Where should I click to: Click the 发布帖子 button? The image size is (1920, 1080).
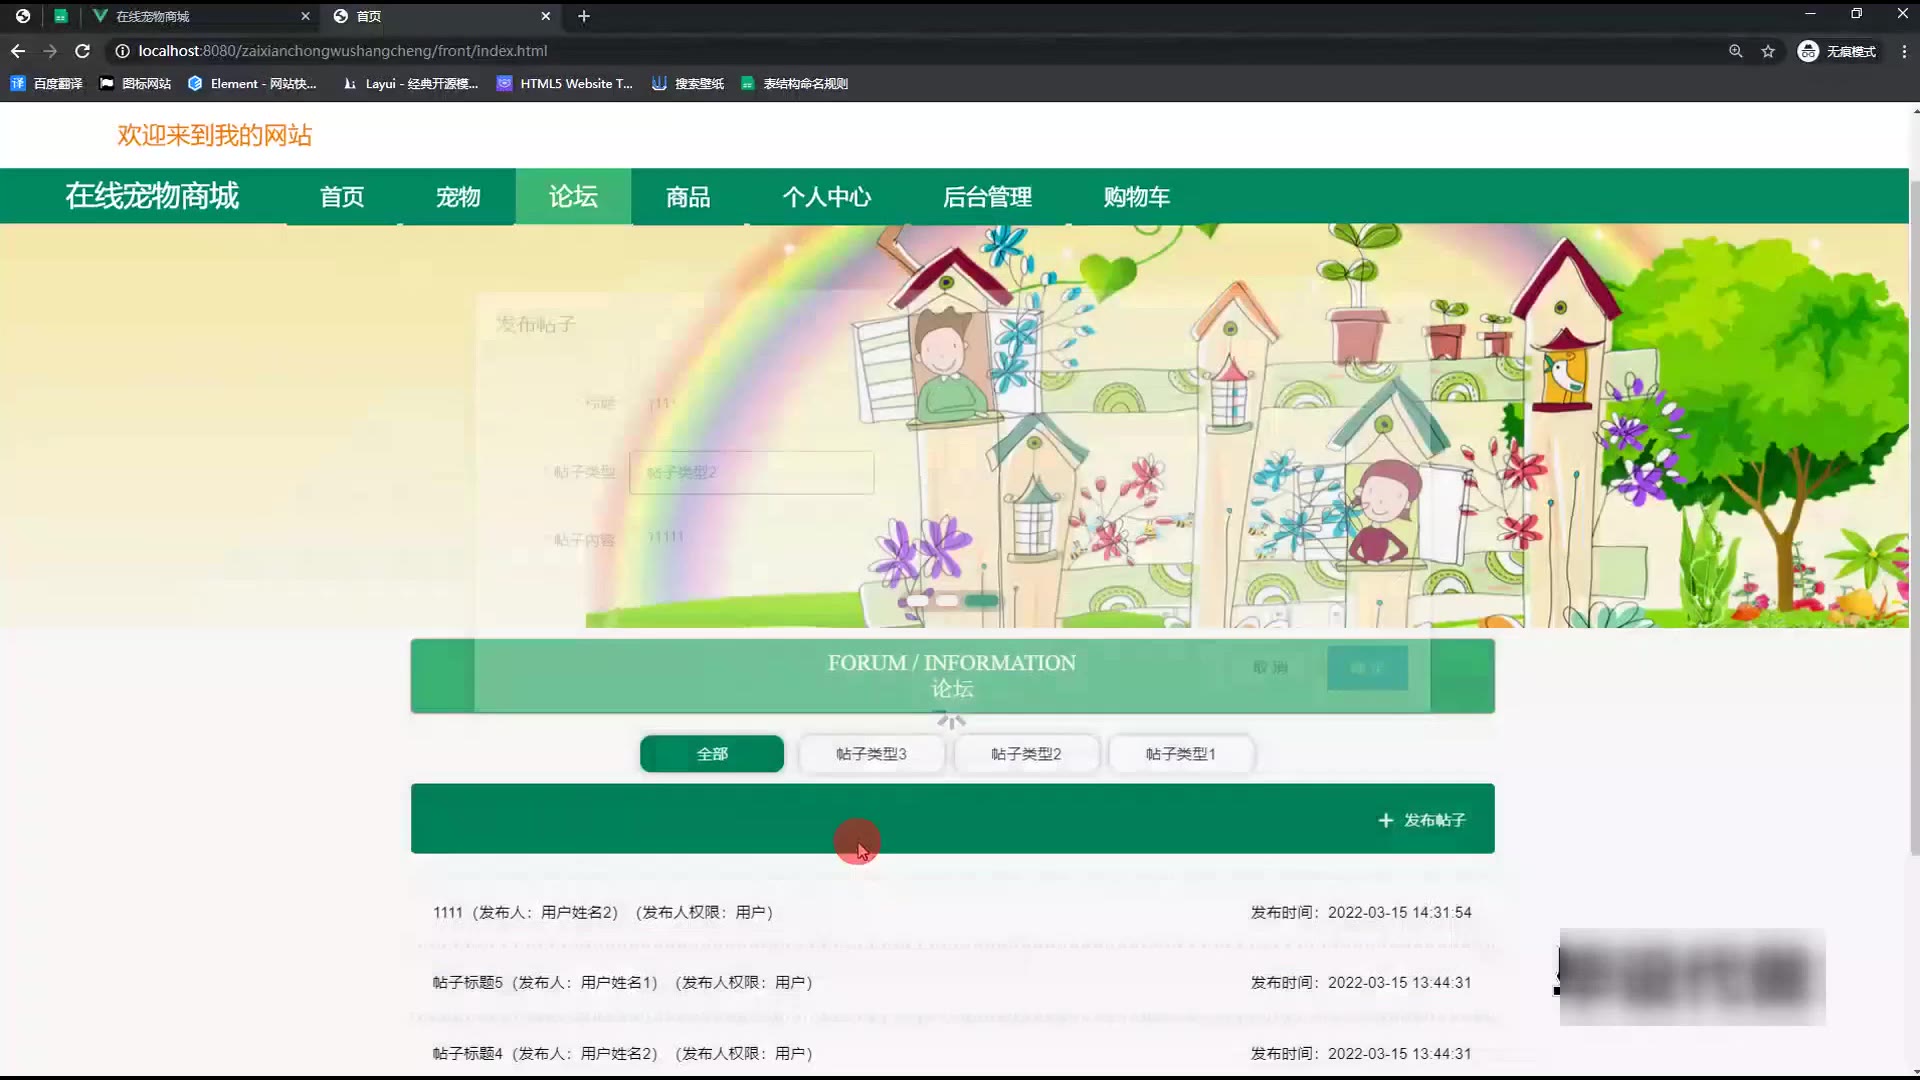(1422, 820)
